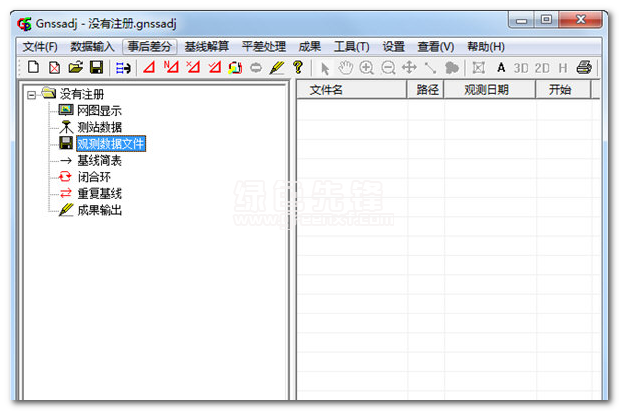Click the red triangle icon with X

coord(193,68)
